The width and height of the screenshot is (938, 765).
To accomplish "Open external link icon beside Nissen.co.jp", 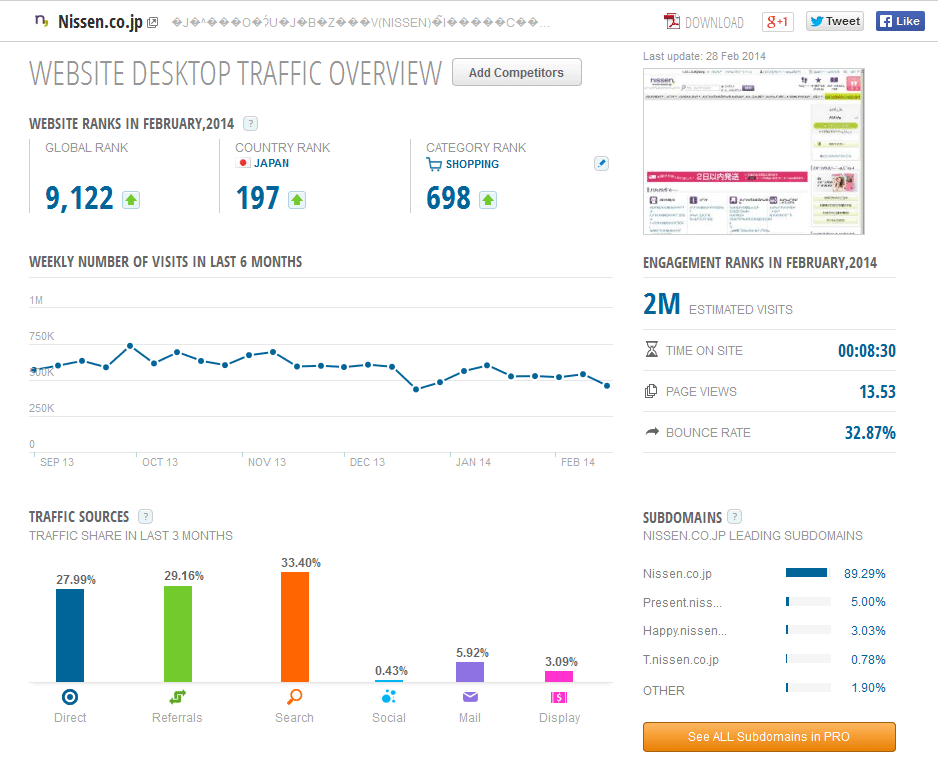I will (153, 23).
